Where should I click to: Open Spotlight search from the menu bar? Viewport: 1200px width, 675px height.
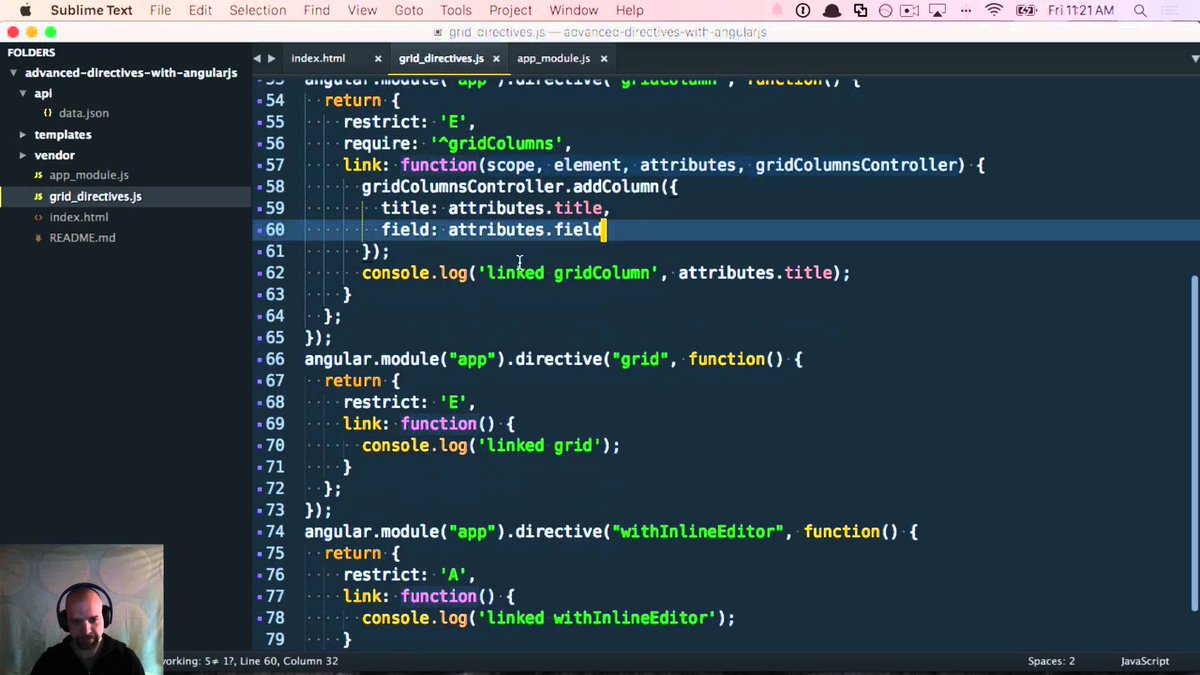coord(1139,11)
